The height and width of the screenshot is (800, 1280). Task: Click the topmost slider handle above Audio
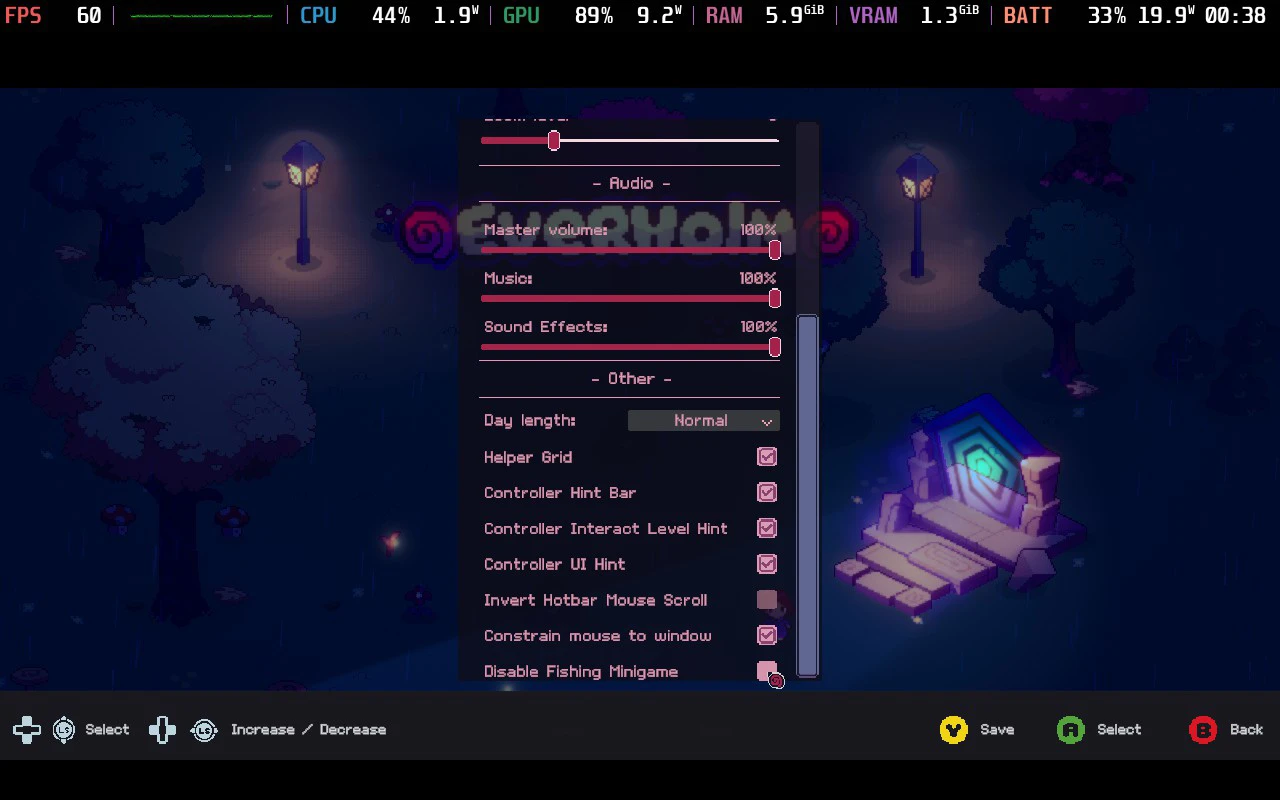pos(554,141)
